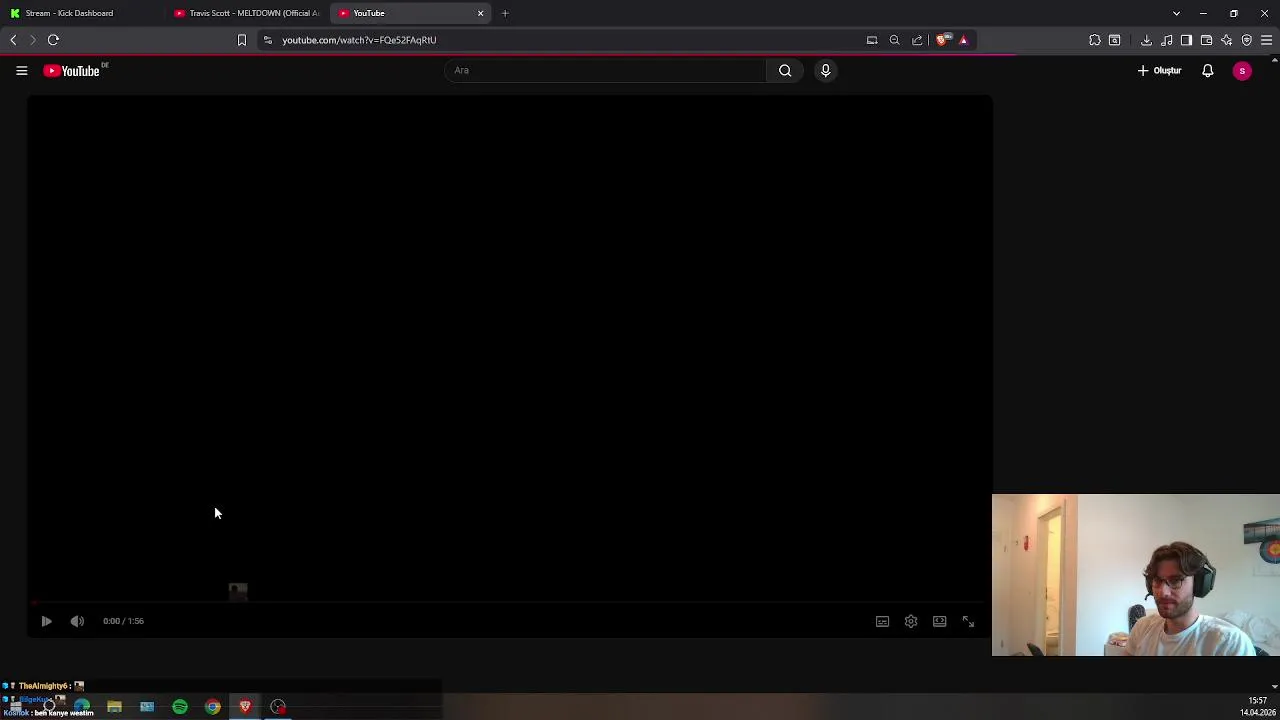Open the Brave Wallet icon
This screenshot has width=1280, height=720.
(1206, 40)
